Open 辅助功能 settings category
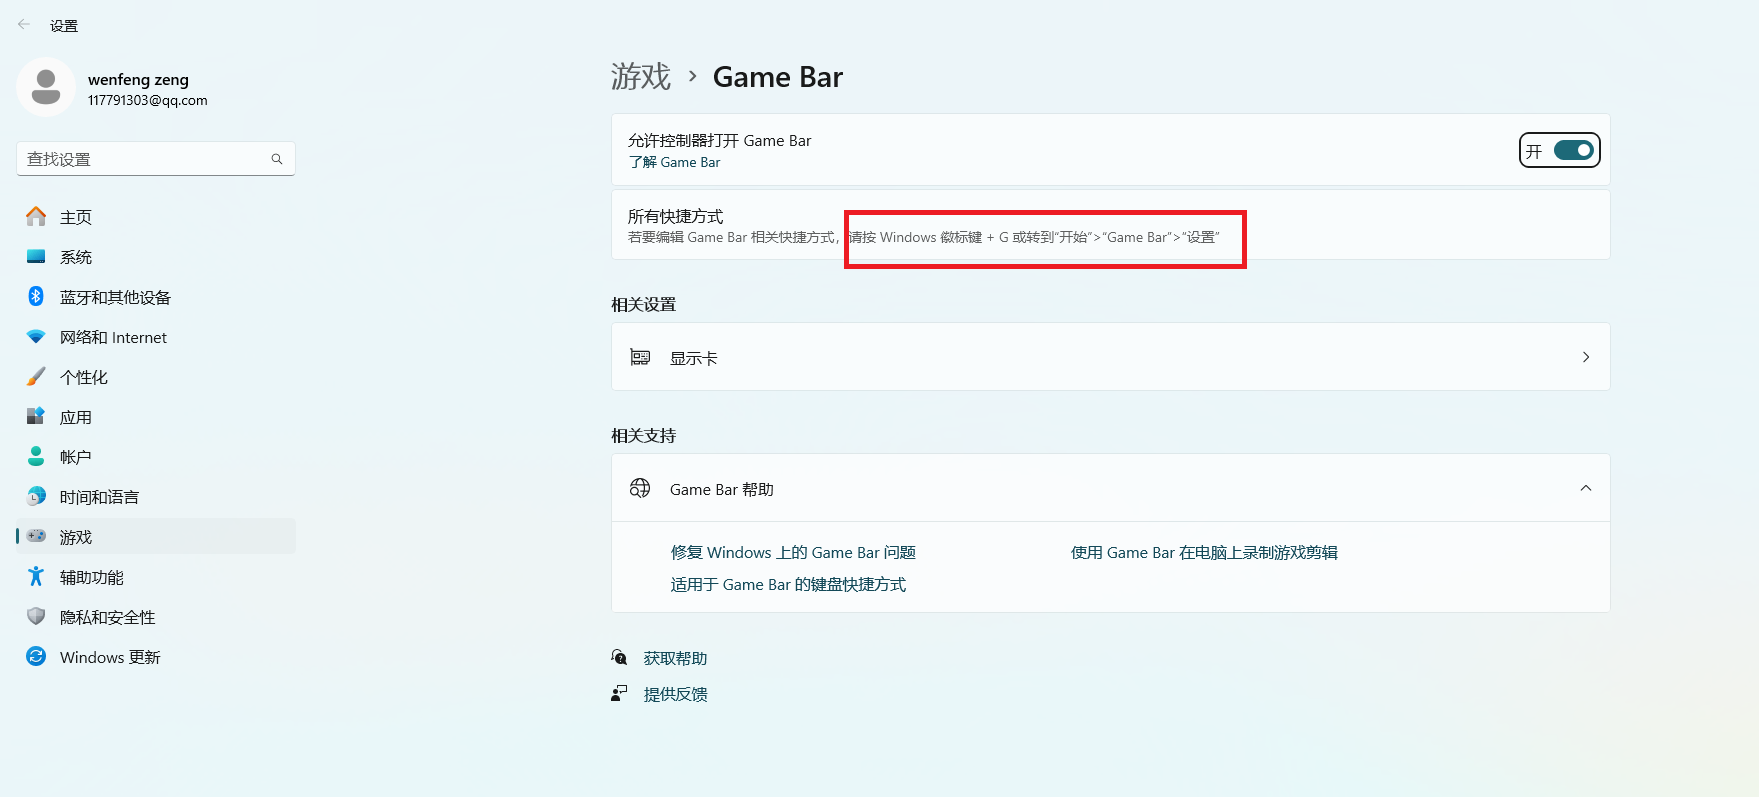This screenshot has height=797, width=1759. click(x=156, y=577)
